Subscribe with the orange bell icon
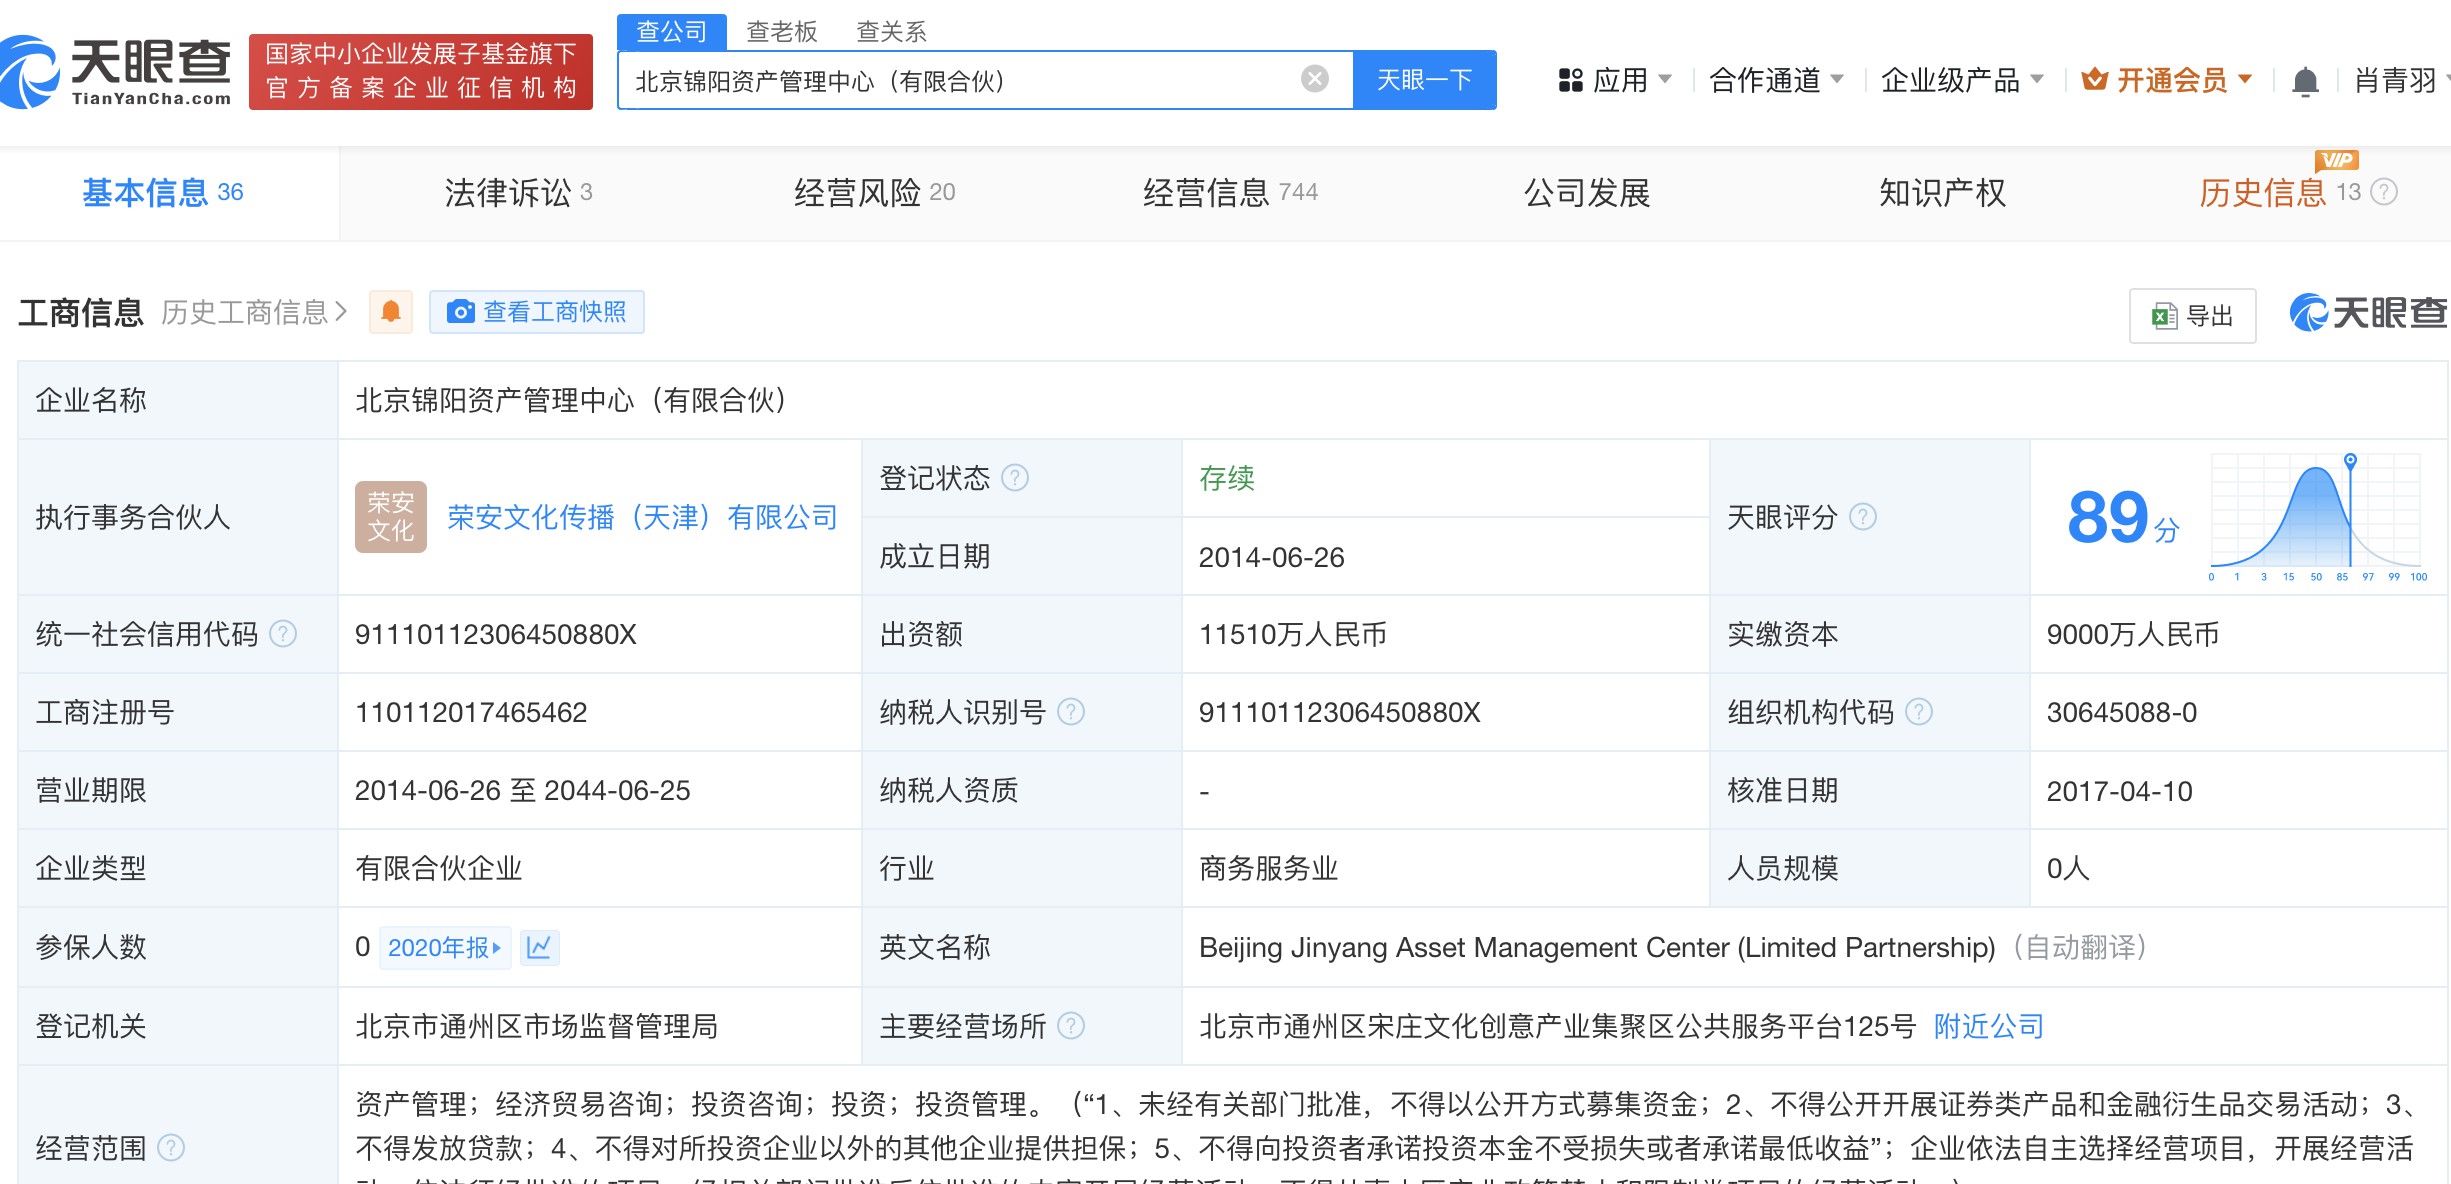Image resolution: width=2451 pixels, height=1184 pixels. tap(391, 312)
